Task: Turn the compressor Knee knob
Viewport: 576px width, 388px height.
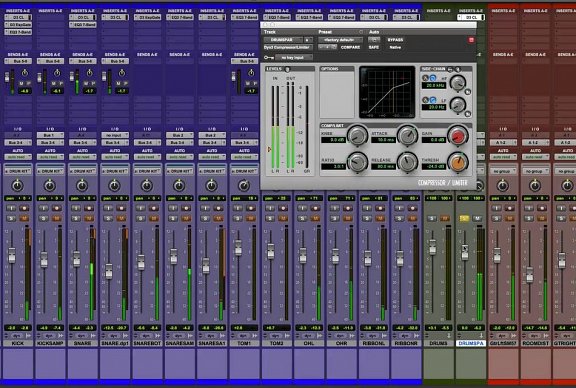Action: tap(357, 136)
